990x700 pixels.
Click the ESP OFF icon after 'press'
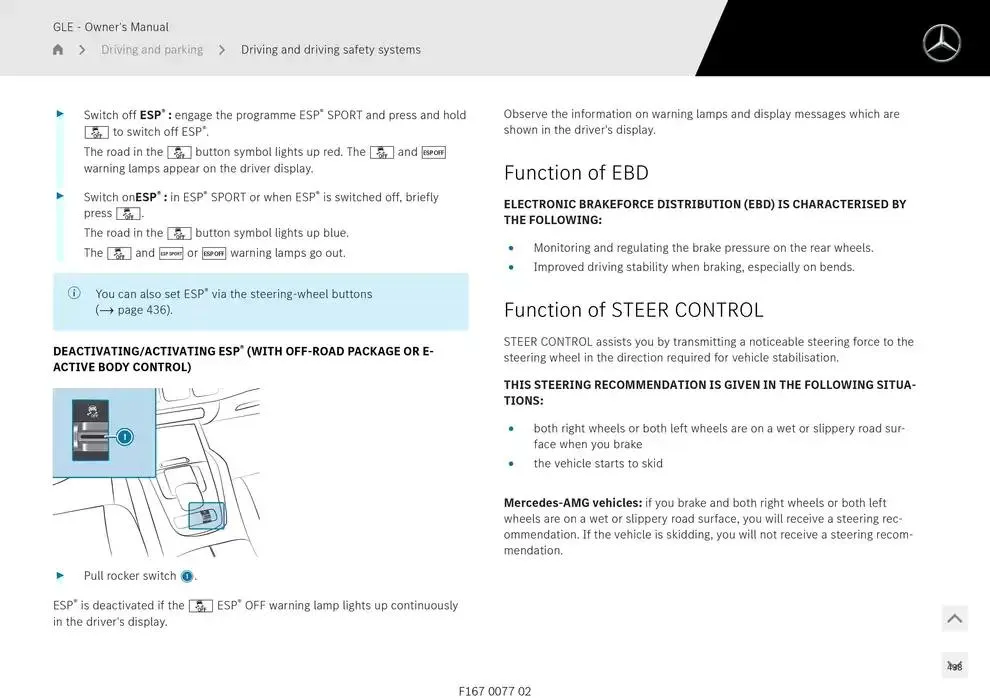click(x=128, y=213)
